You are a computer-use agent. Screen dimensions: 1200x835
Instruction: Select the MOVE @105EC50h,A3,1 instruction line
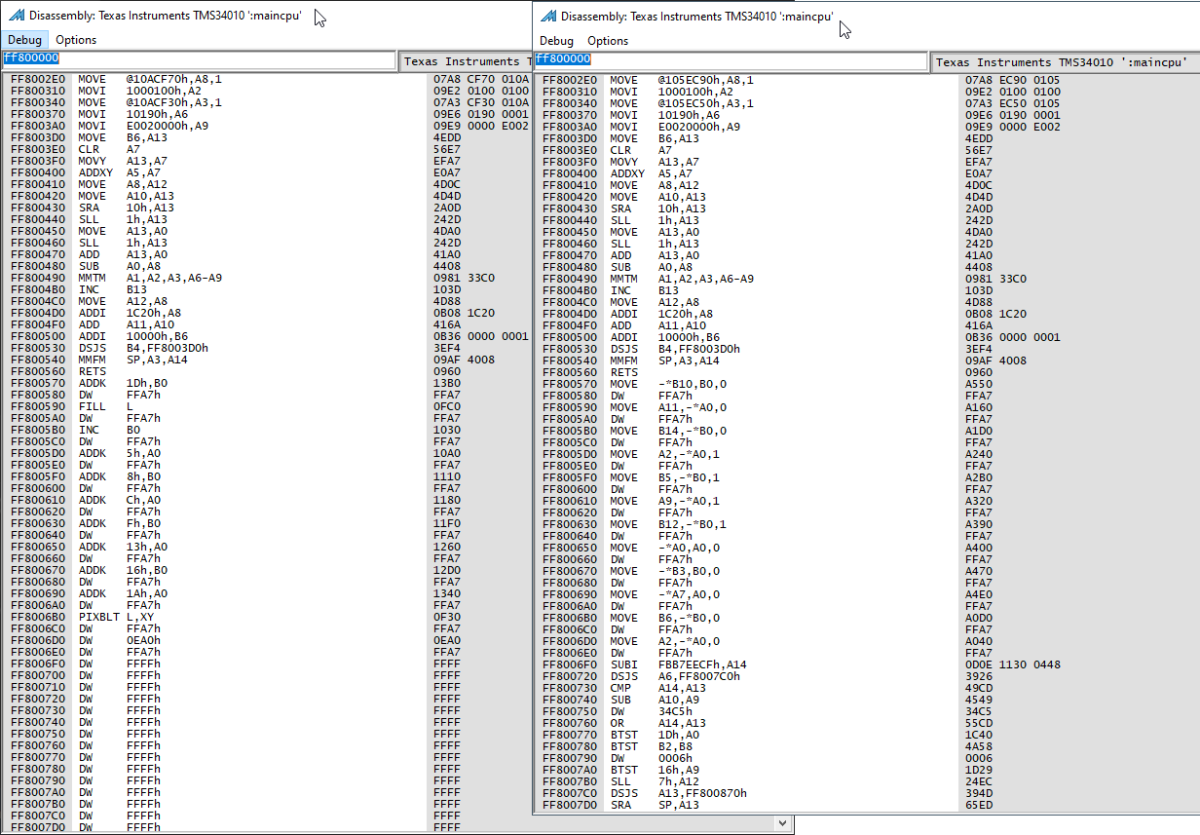coord(683,103)
